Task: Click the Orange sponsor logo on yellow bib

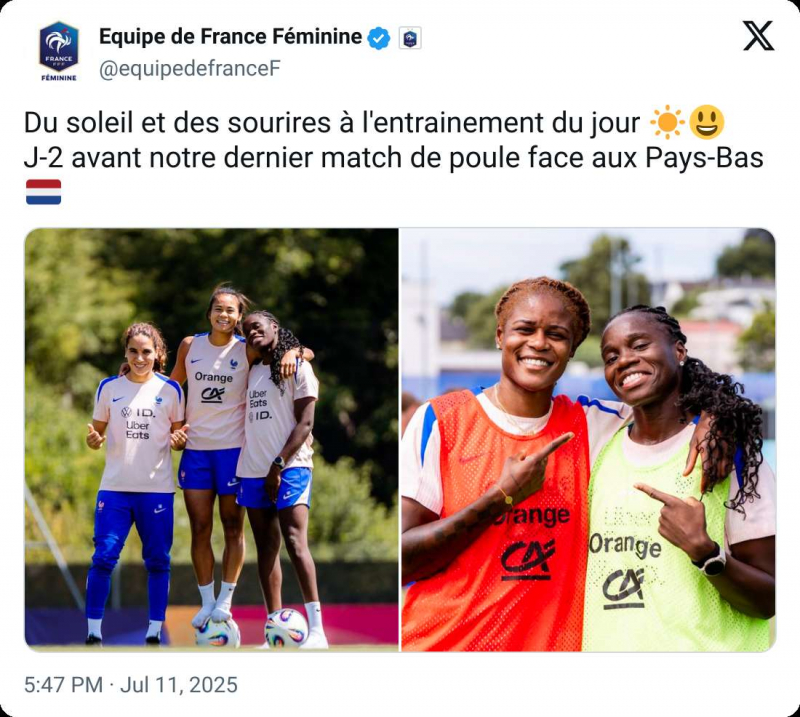Action: tap(625, 546)
